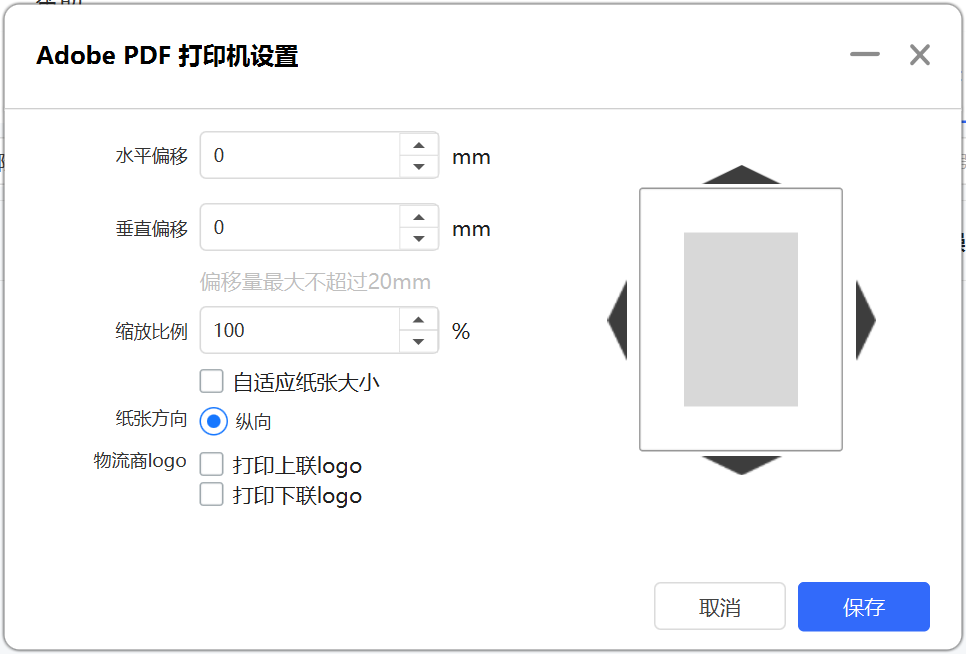Click the 缩放比例 input field

coord(300,330)
